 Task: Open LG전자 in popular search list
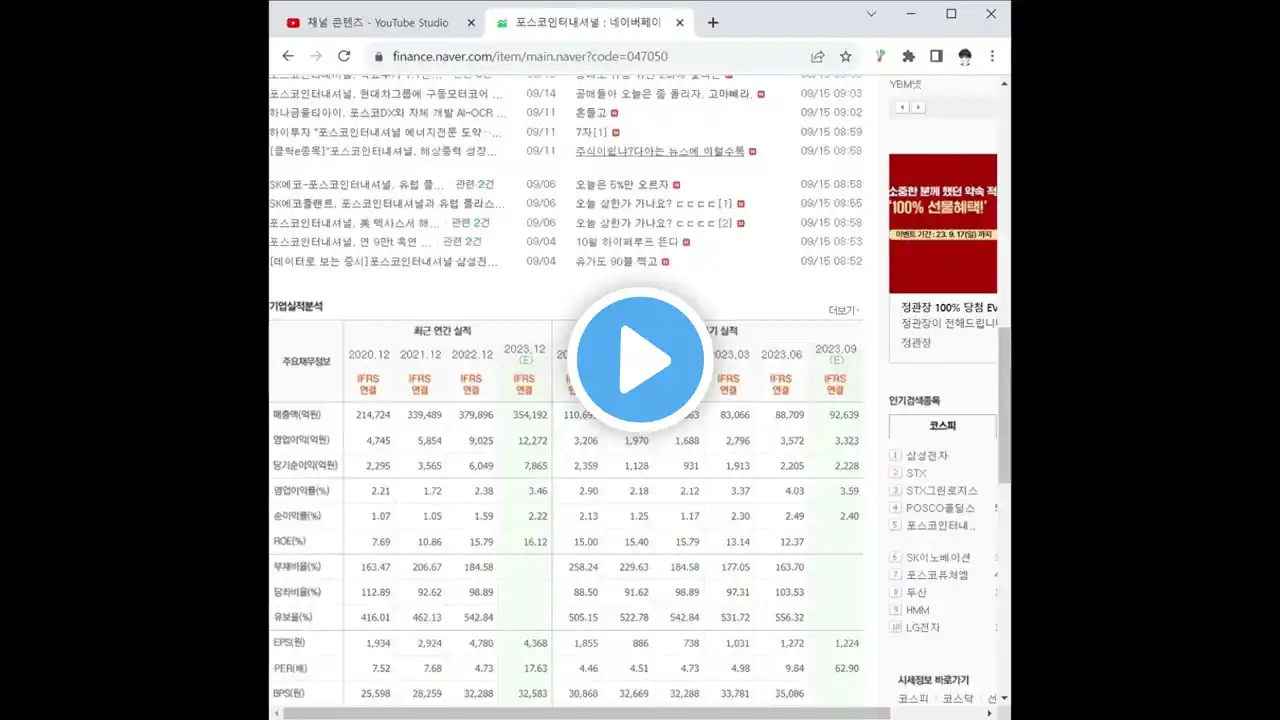click(x=923, y=627)
